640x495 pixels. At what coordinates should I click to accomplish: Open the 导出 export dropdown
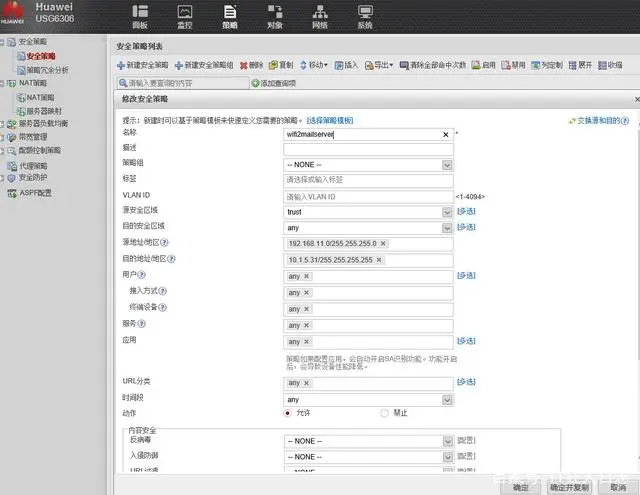coord(379,65)
